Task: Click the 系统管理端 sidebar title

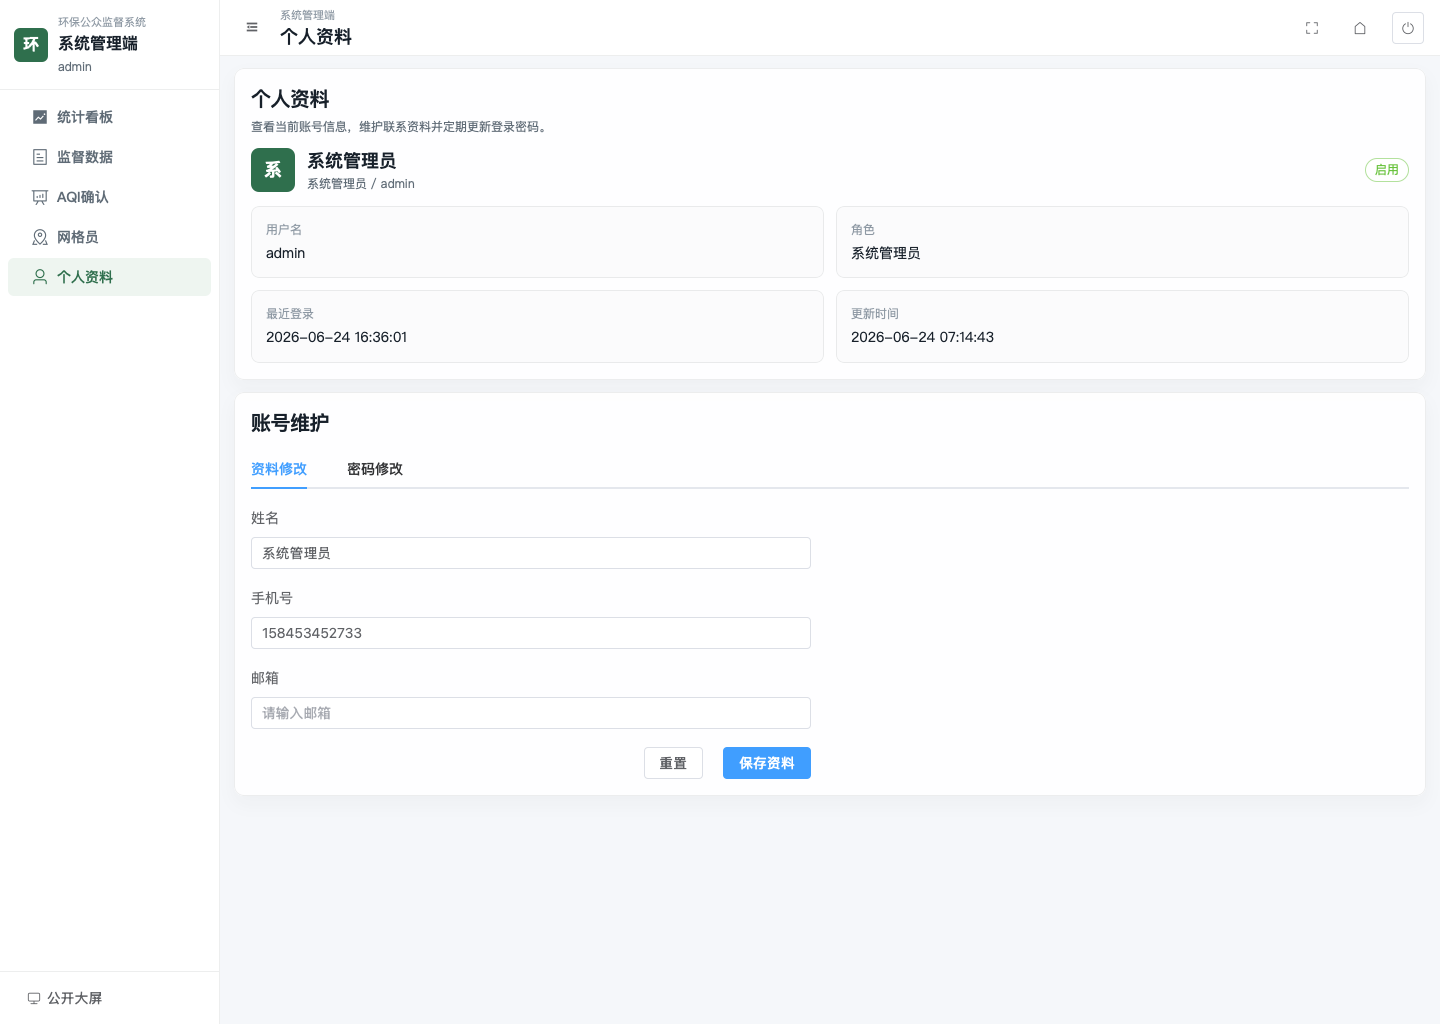Action: [x=98, y=43]
